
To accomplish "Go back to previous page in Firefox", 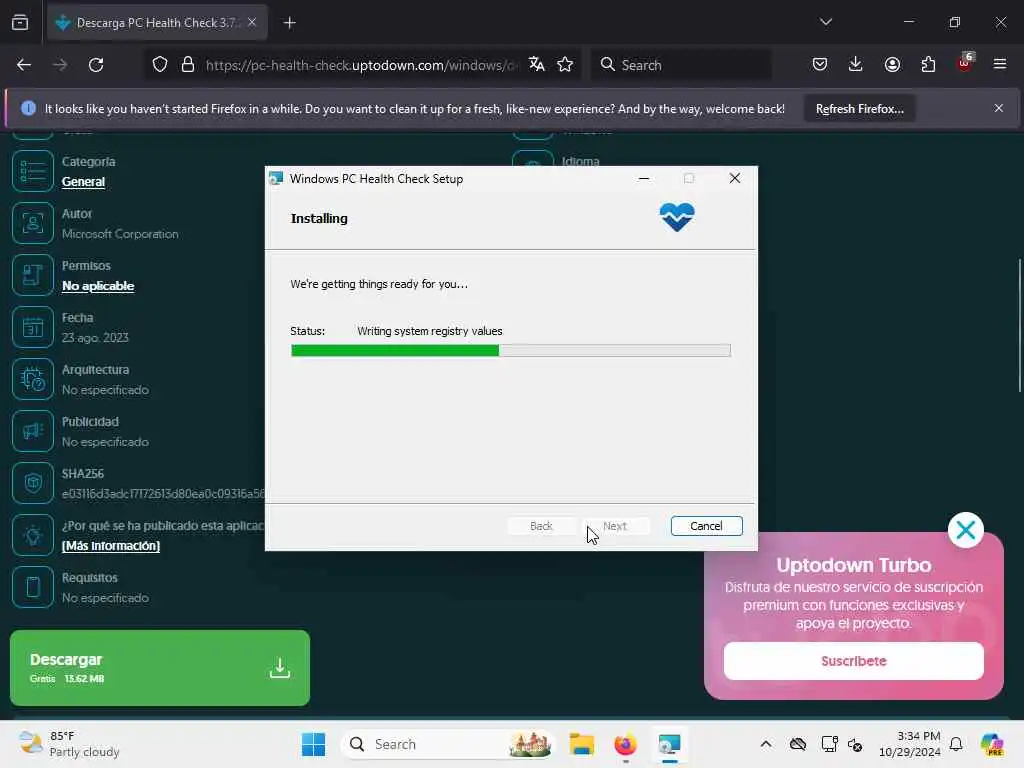I will [x=24, y=65].
